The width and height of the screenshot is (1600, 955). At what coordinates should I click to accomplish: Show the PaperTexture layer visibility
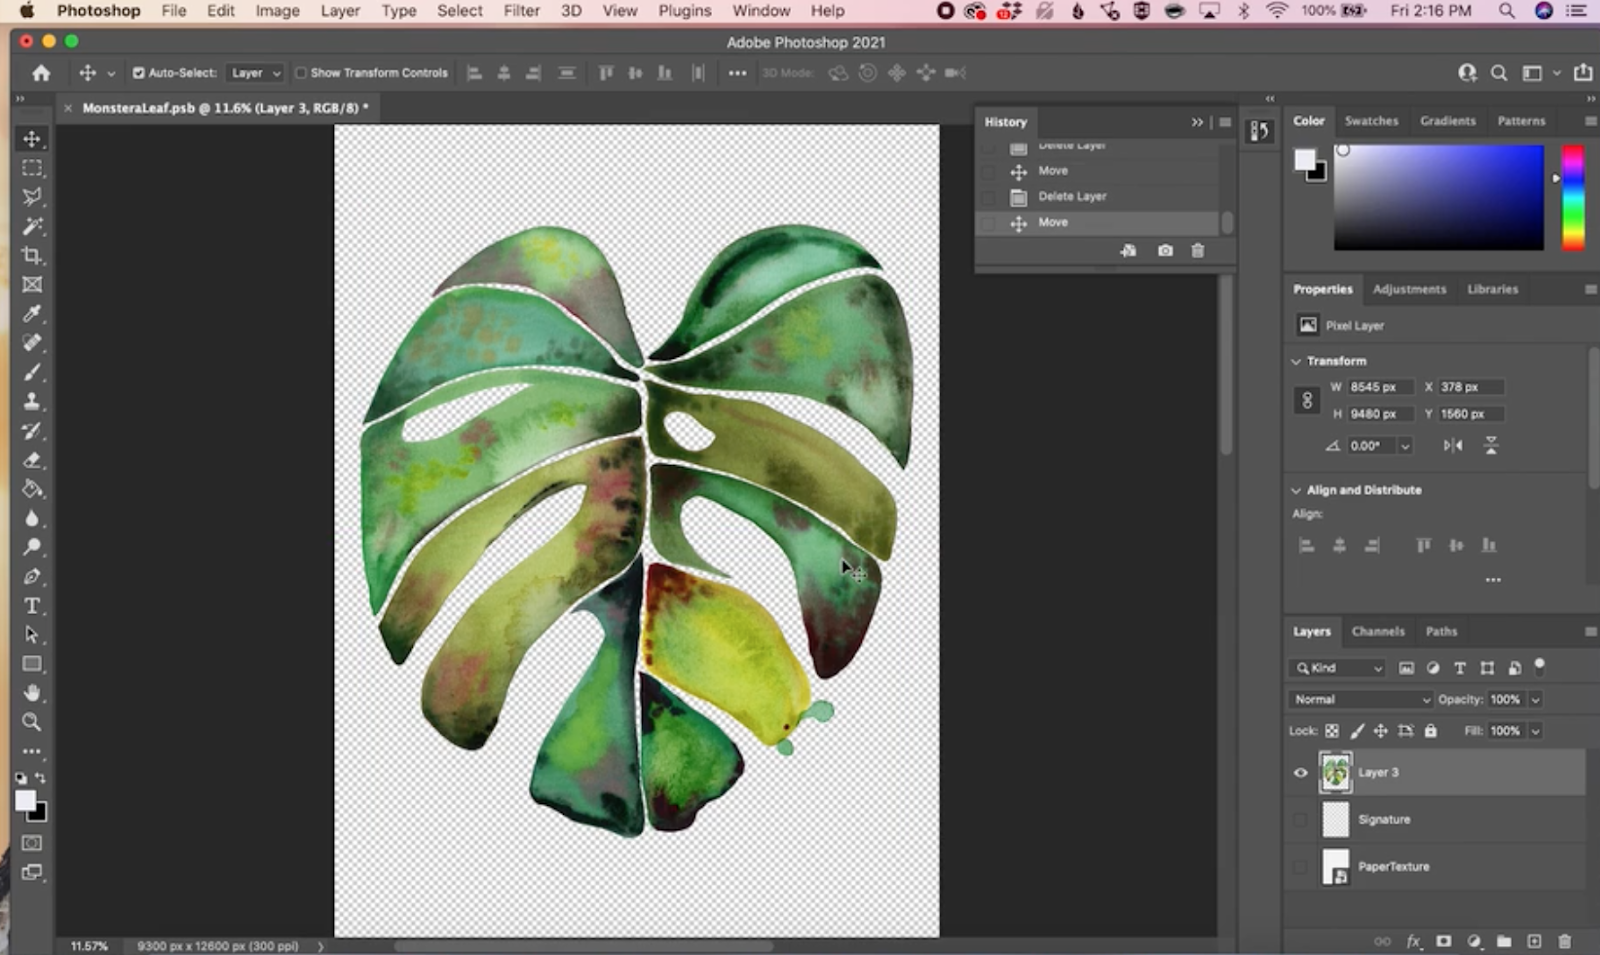[x=1300, y=866]
